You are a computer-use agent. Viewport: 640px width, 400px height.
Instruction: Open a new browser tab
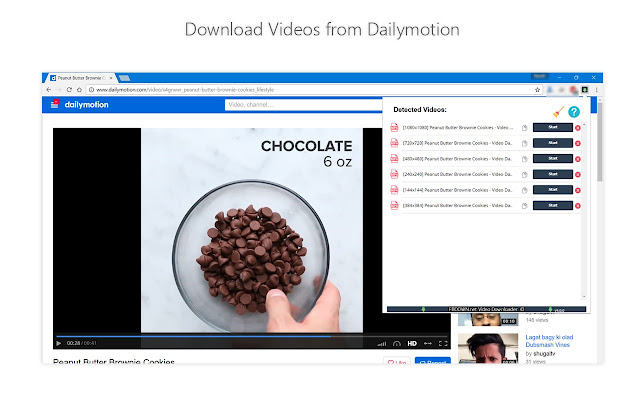pos(124,78)
